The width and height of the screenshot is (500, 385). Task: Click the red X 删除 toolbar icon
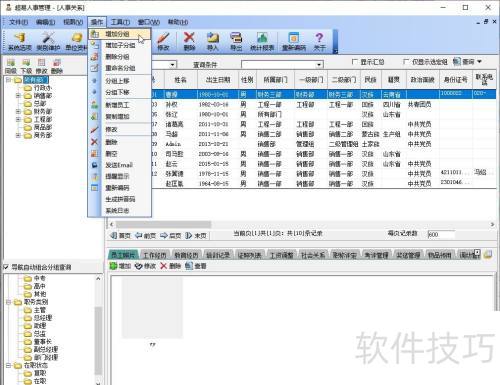189,42
